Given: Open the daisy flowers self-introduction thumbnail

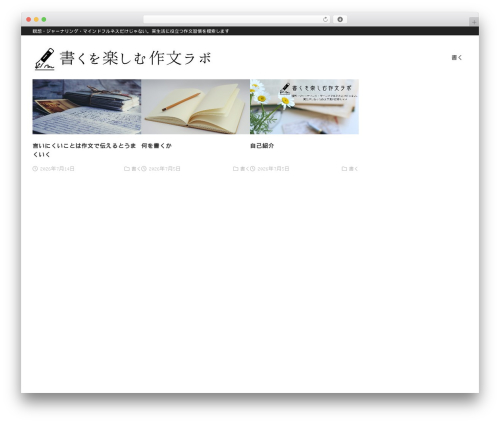Looking at the screenshot, I should [304, 107].
